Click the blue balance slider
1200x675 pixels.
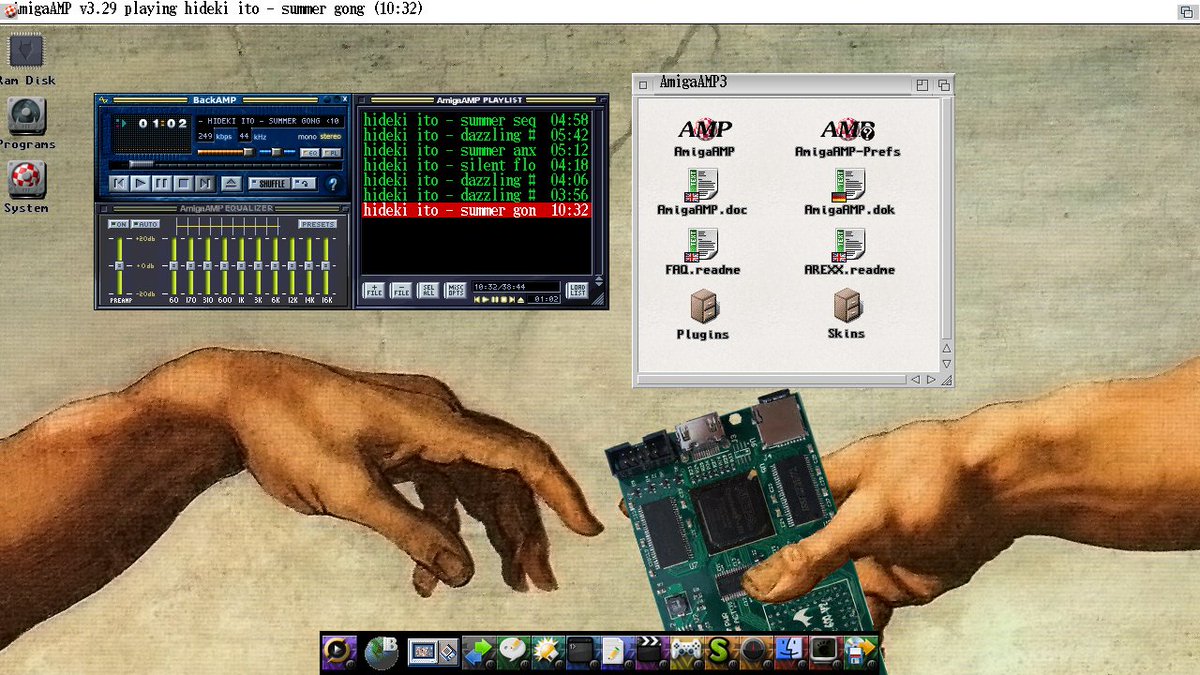click(x=277, y=152)
